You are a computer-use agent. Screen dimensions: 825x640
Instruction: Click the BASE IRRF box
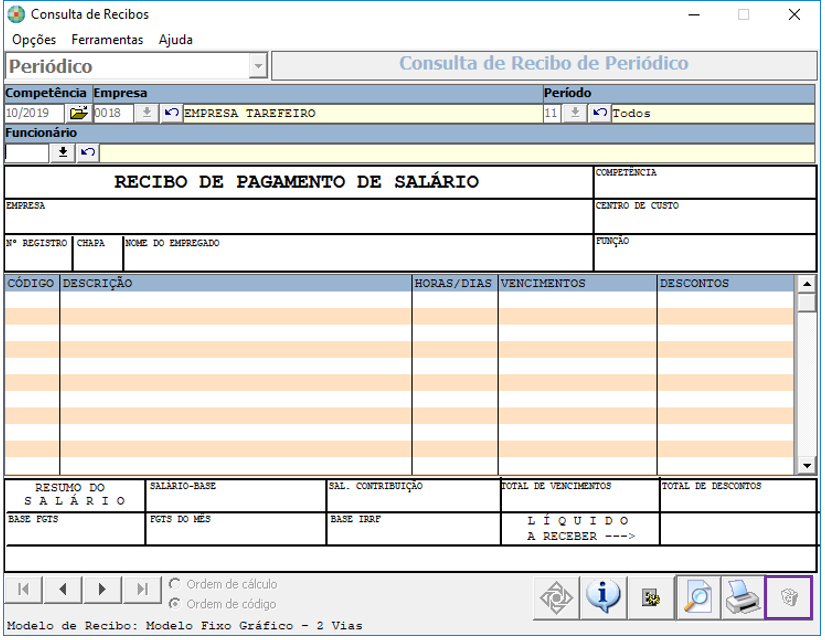click(x=413, y=528)
